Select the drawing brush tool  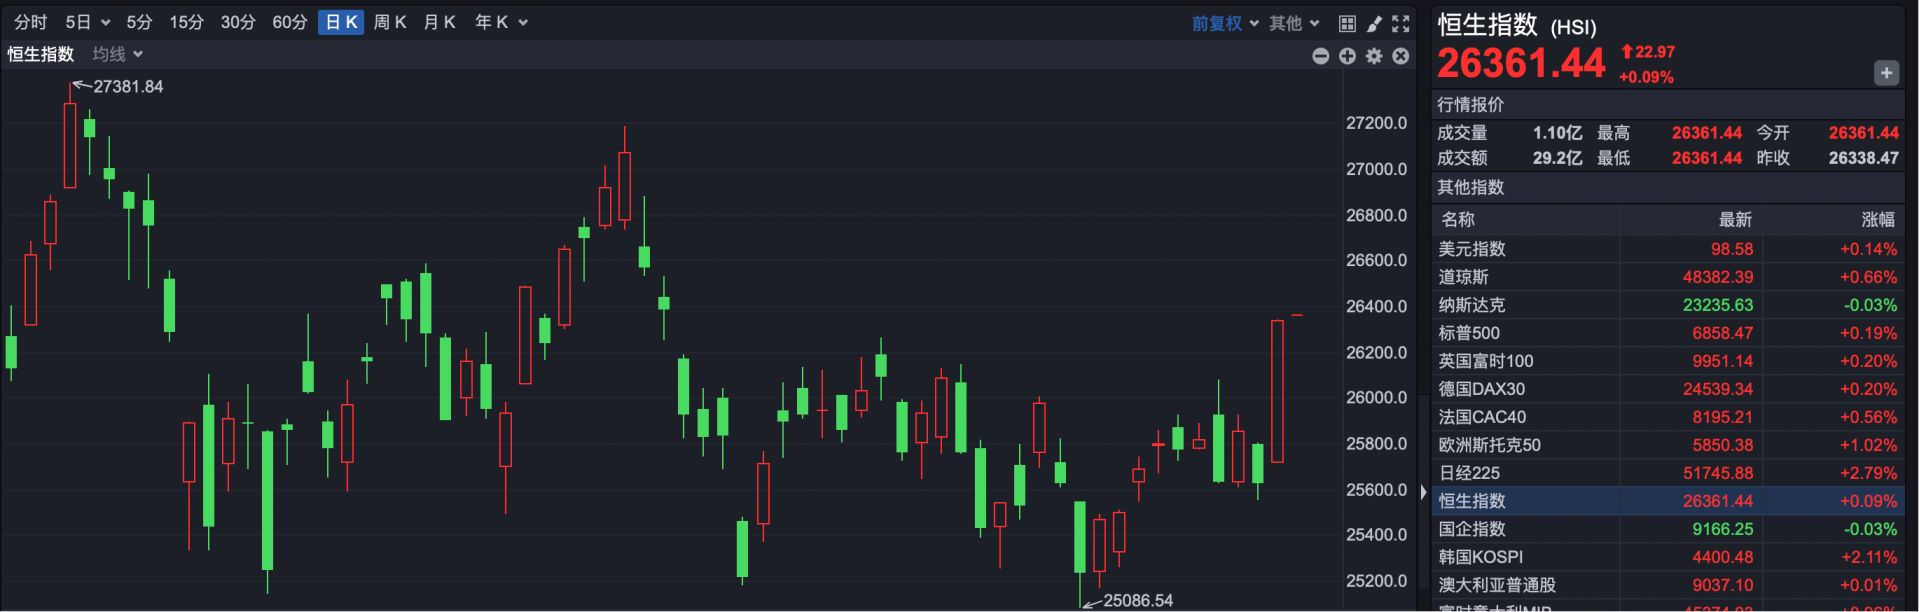tap(1374, 23)
